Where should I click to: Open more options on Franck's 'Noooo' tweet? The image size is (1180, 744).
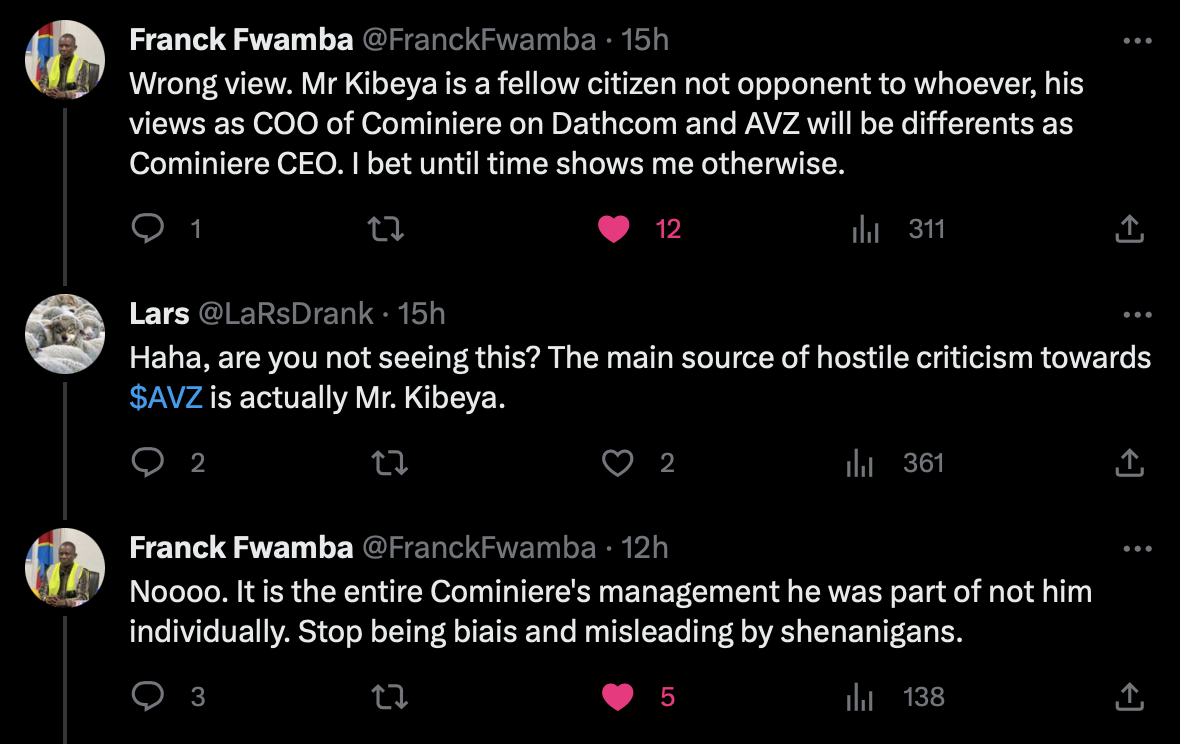[1138, 549]
